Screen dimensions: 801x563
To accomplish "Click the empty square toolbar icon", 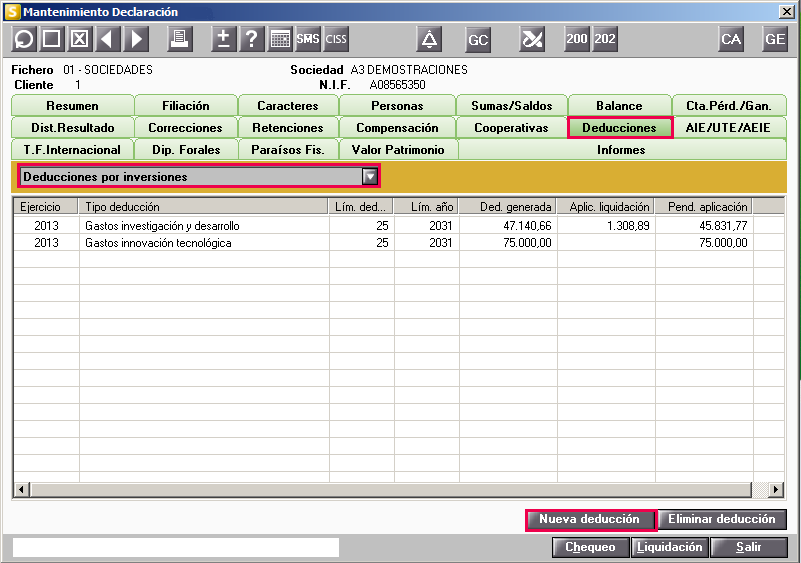I will tap(52, 39).
